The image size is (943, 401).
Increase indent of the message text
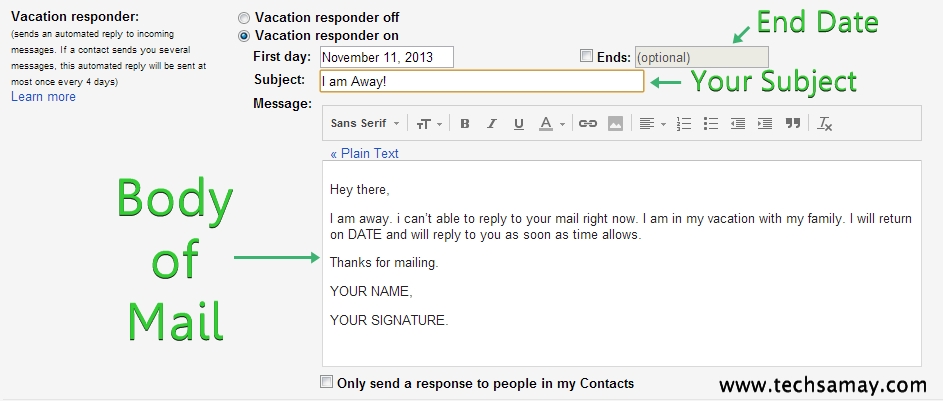point(765,124)
